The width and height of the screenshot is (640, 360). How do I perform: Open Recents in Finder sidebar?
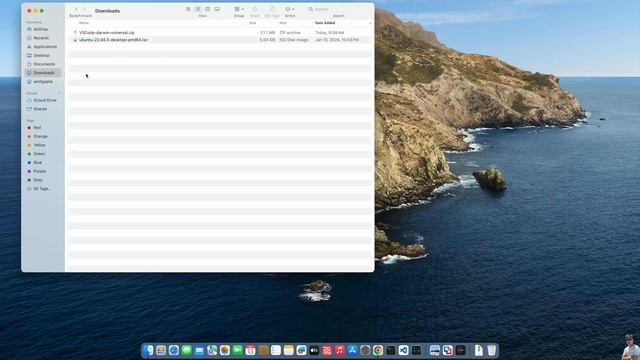[42, 38]
